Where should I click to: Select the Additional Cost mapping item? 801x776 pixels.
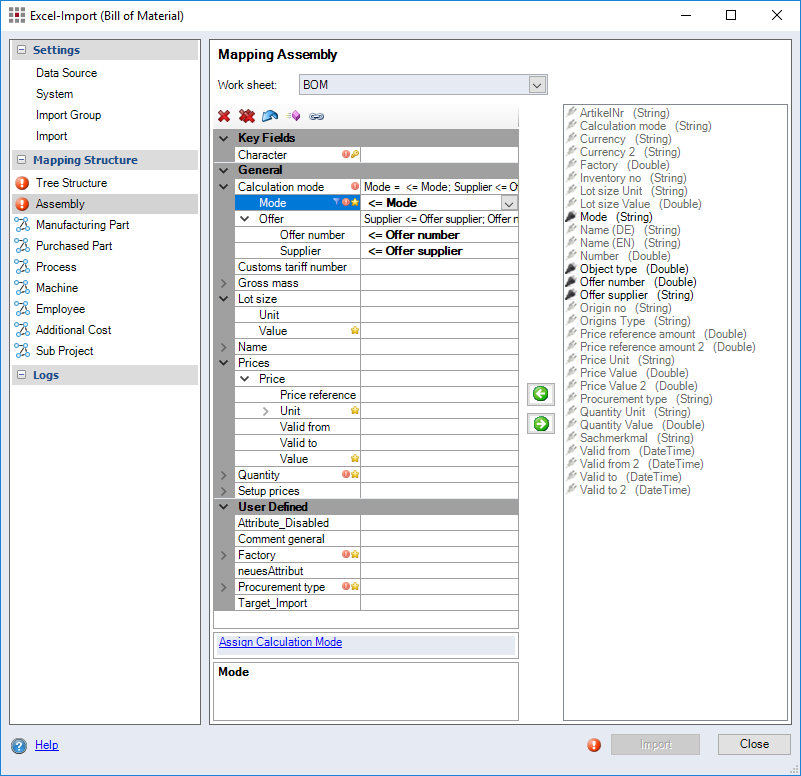(x=74, y=330)
